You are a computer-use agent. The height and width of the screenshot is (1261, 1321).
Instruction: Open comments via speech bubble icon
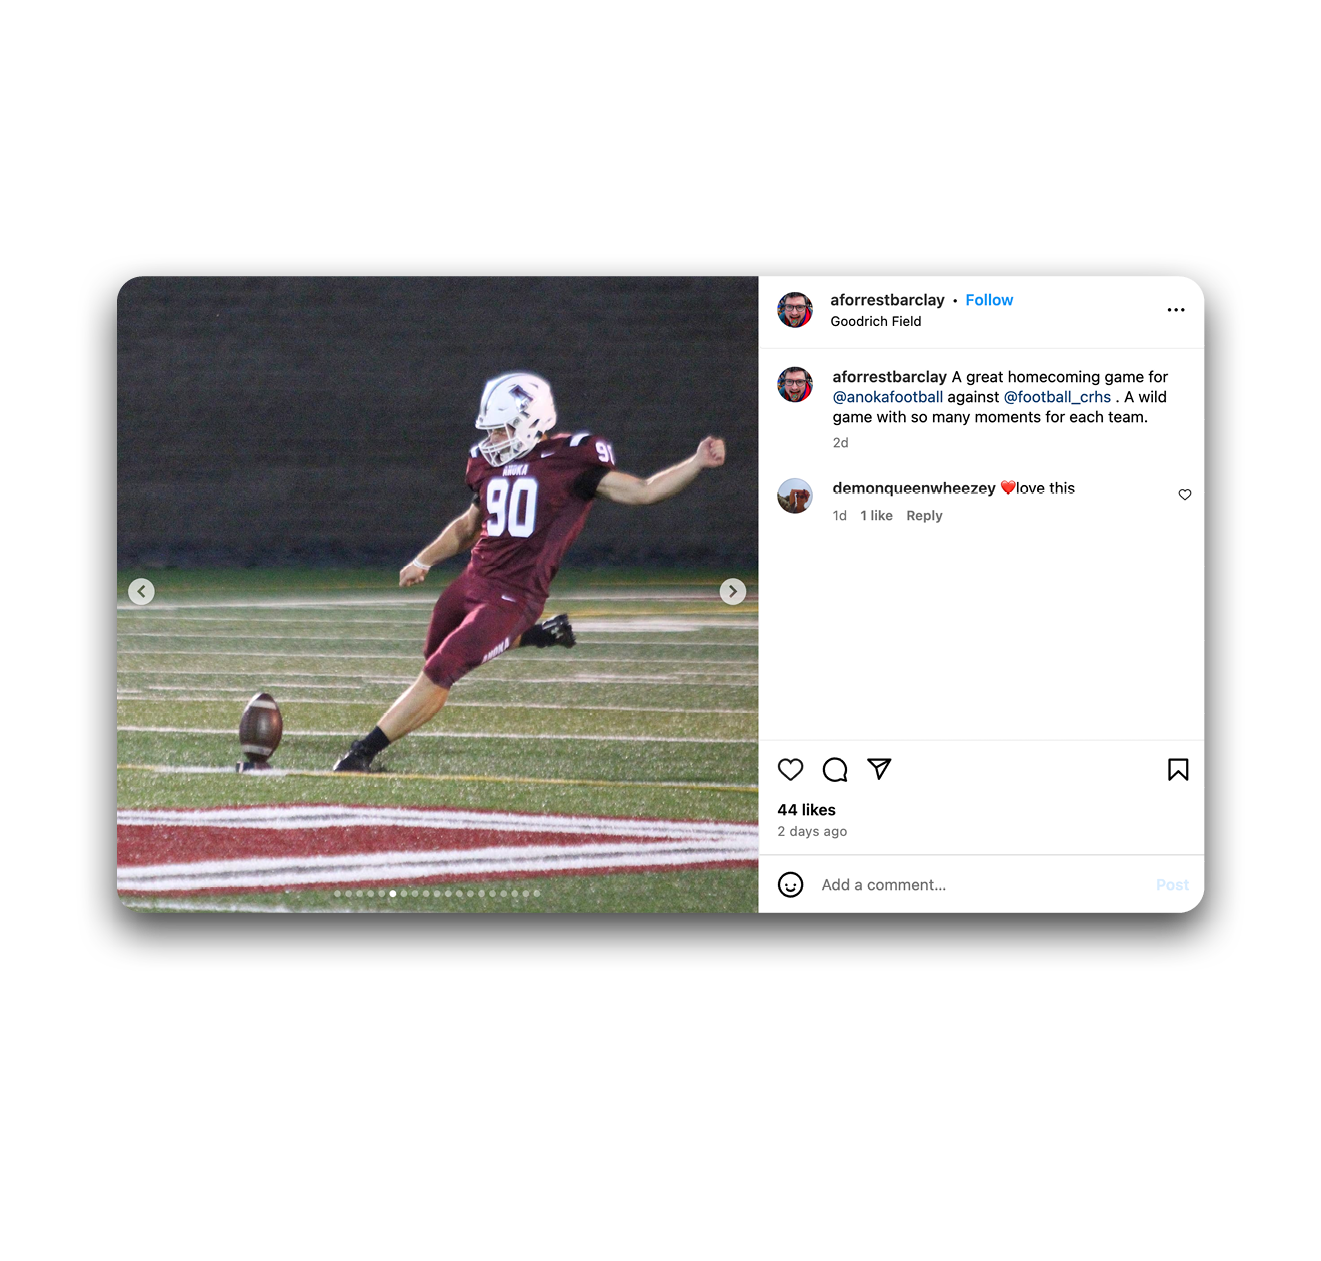[x=835, y=769]
